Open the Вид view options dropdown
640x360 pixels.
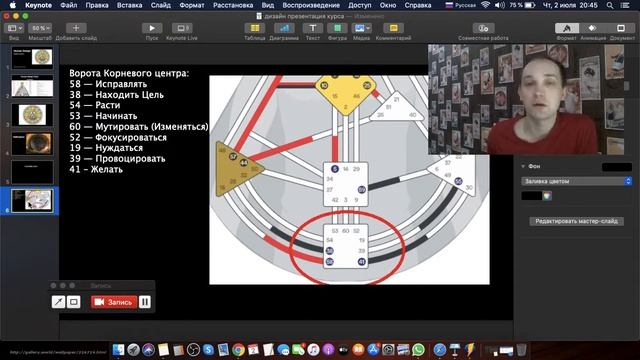[x=15, y=28]
